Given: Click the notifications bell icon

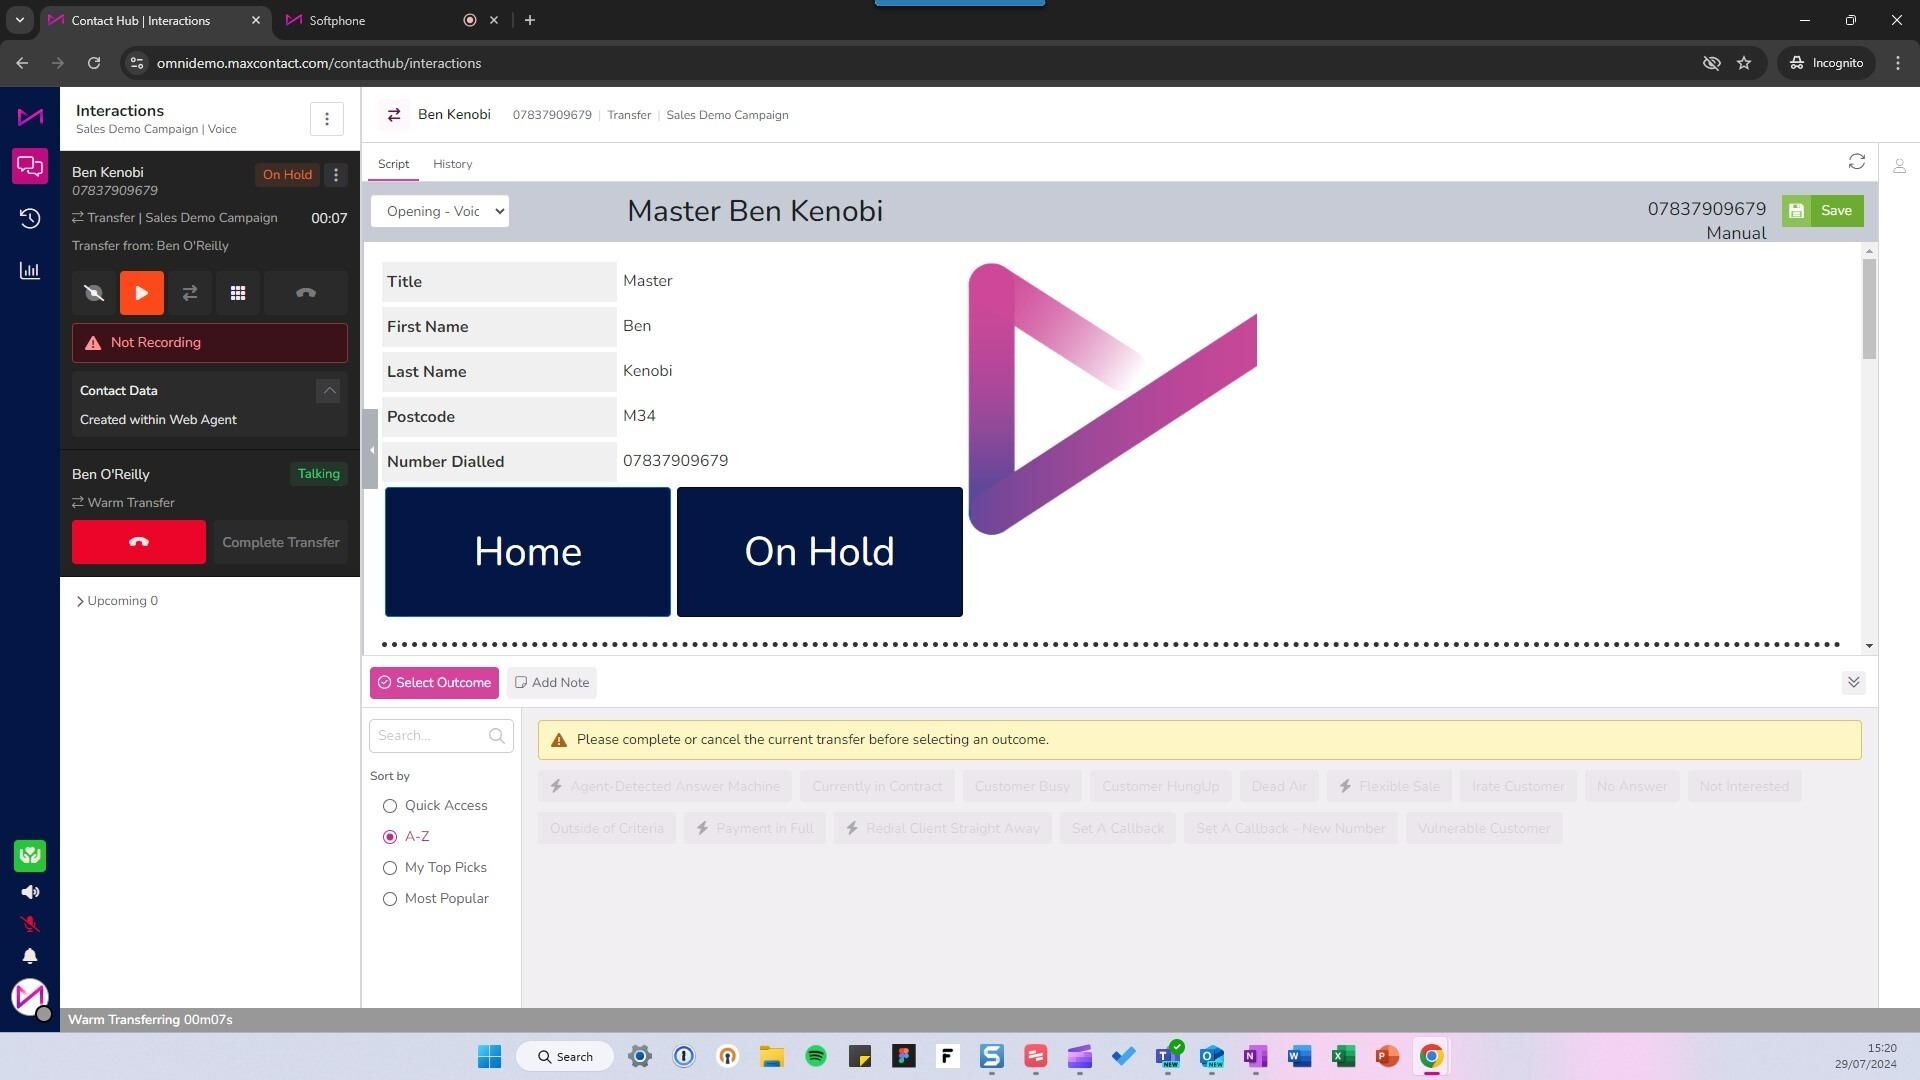Looking at the screenshot, I should 30,956.
